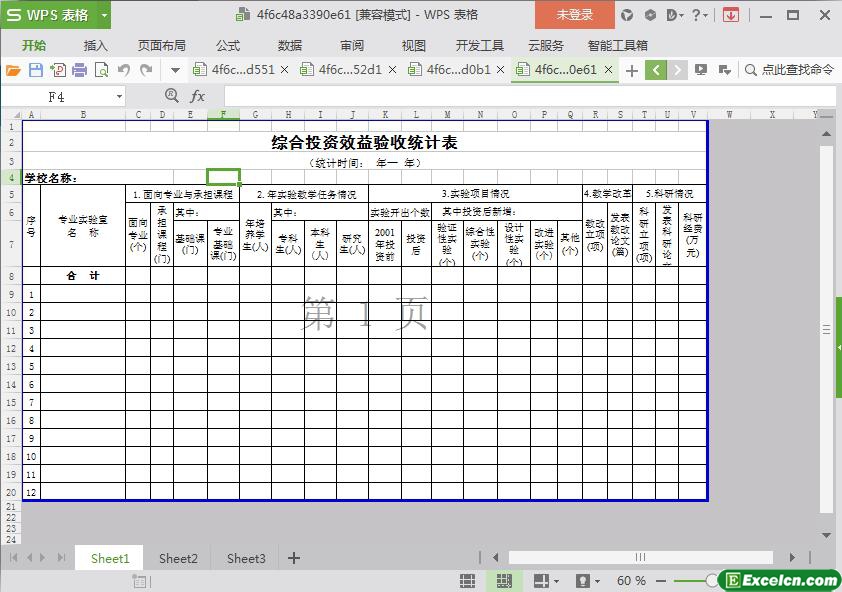This screenshot has width=842, height=592.
Task: Switch to normal view in status bar
Action: pos(467,581)
